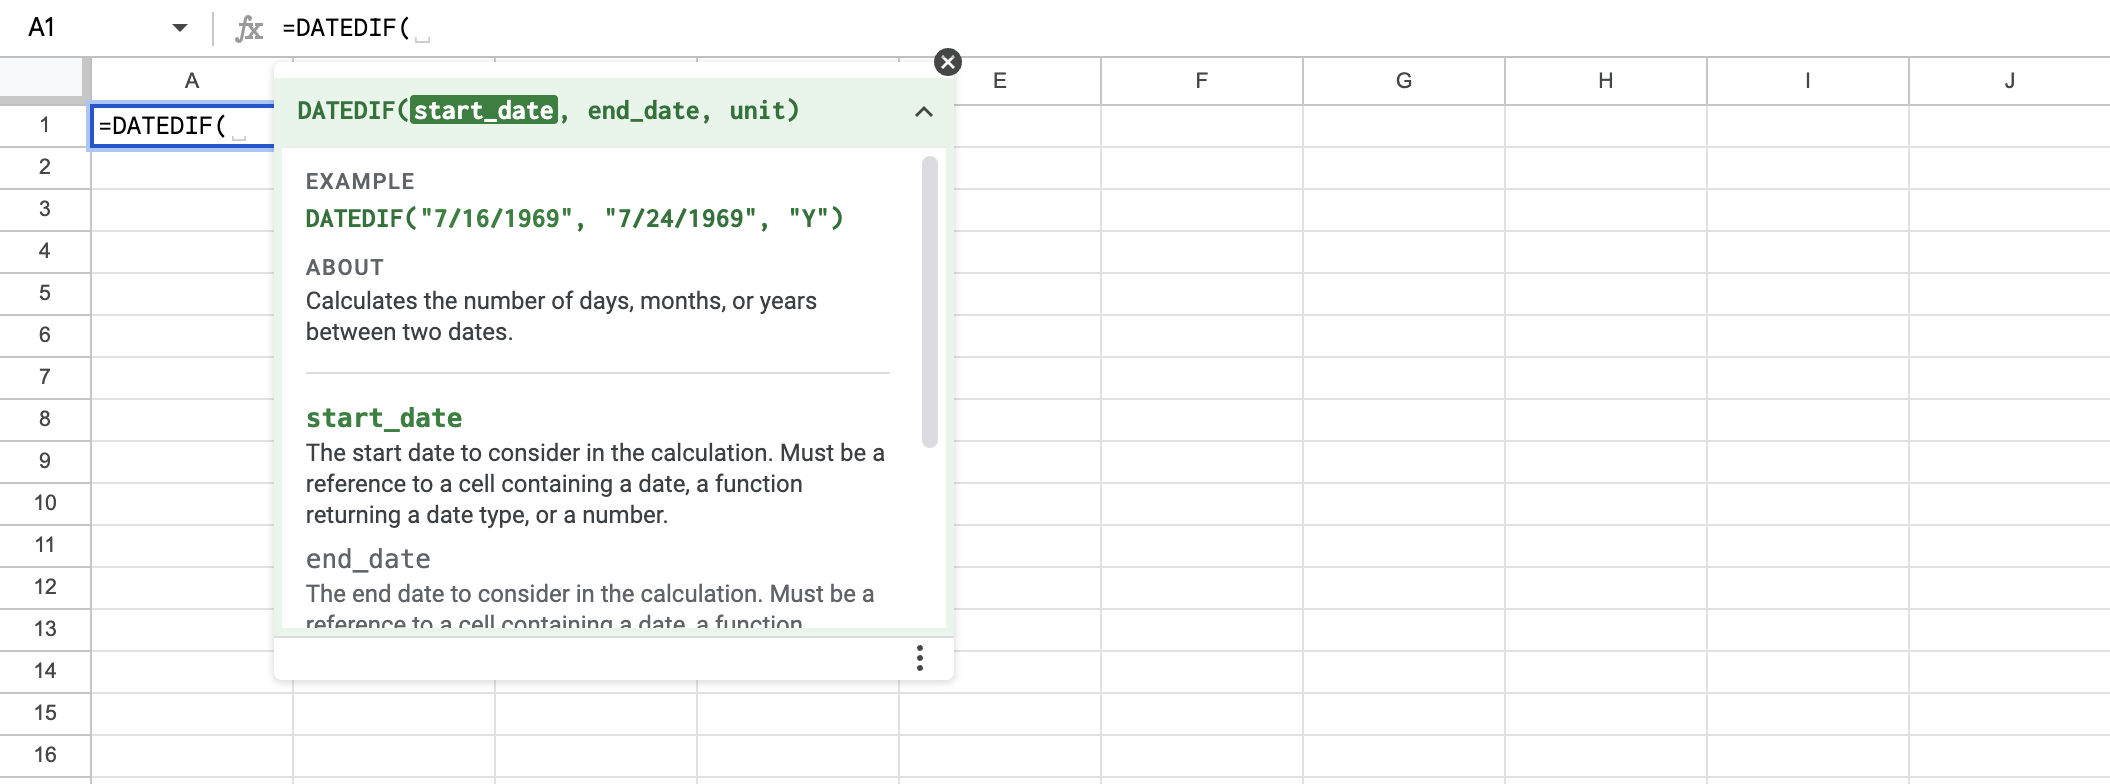The height and width of the screenshot is (784, 2110).
Task: Select row 7 header
Action: [x=45, y=377]
